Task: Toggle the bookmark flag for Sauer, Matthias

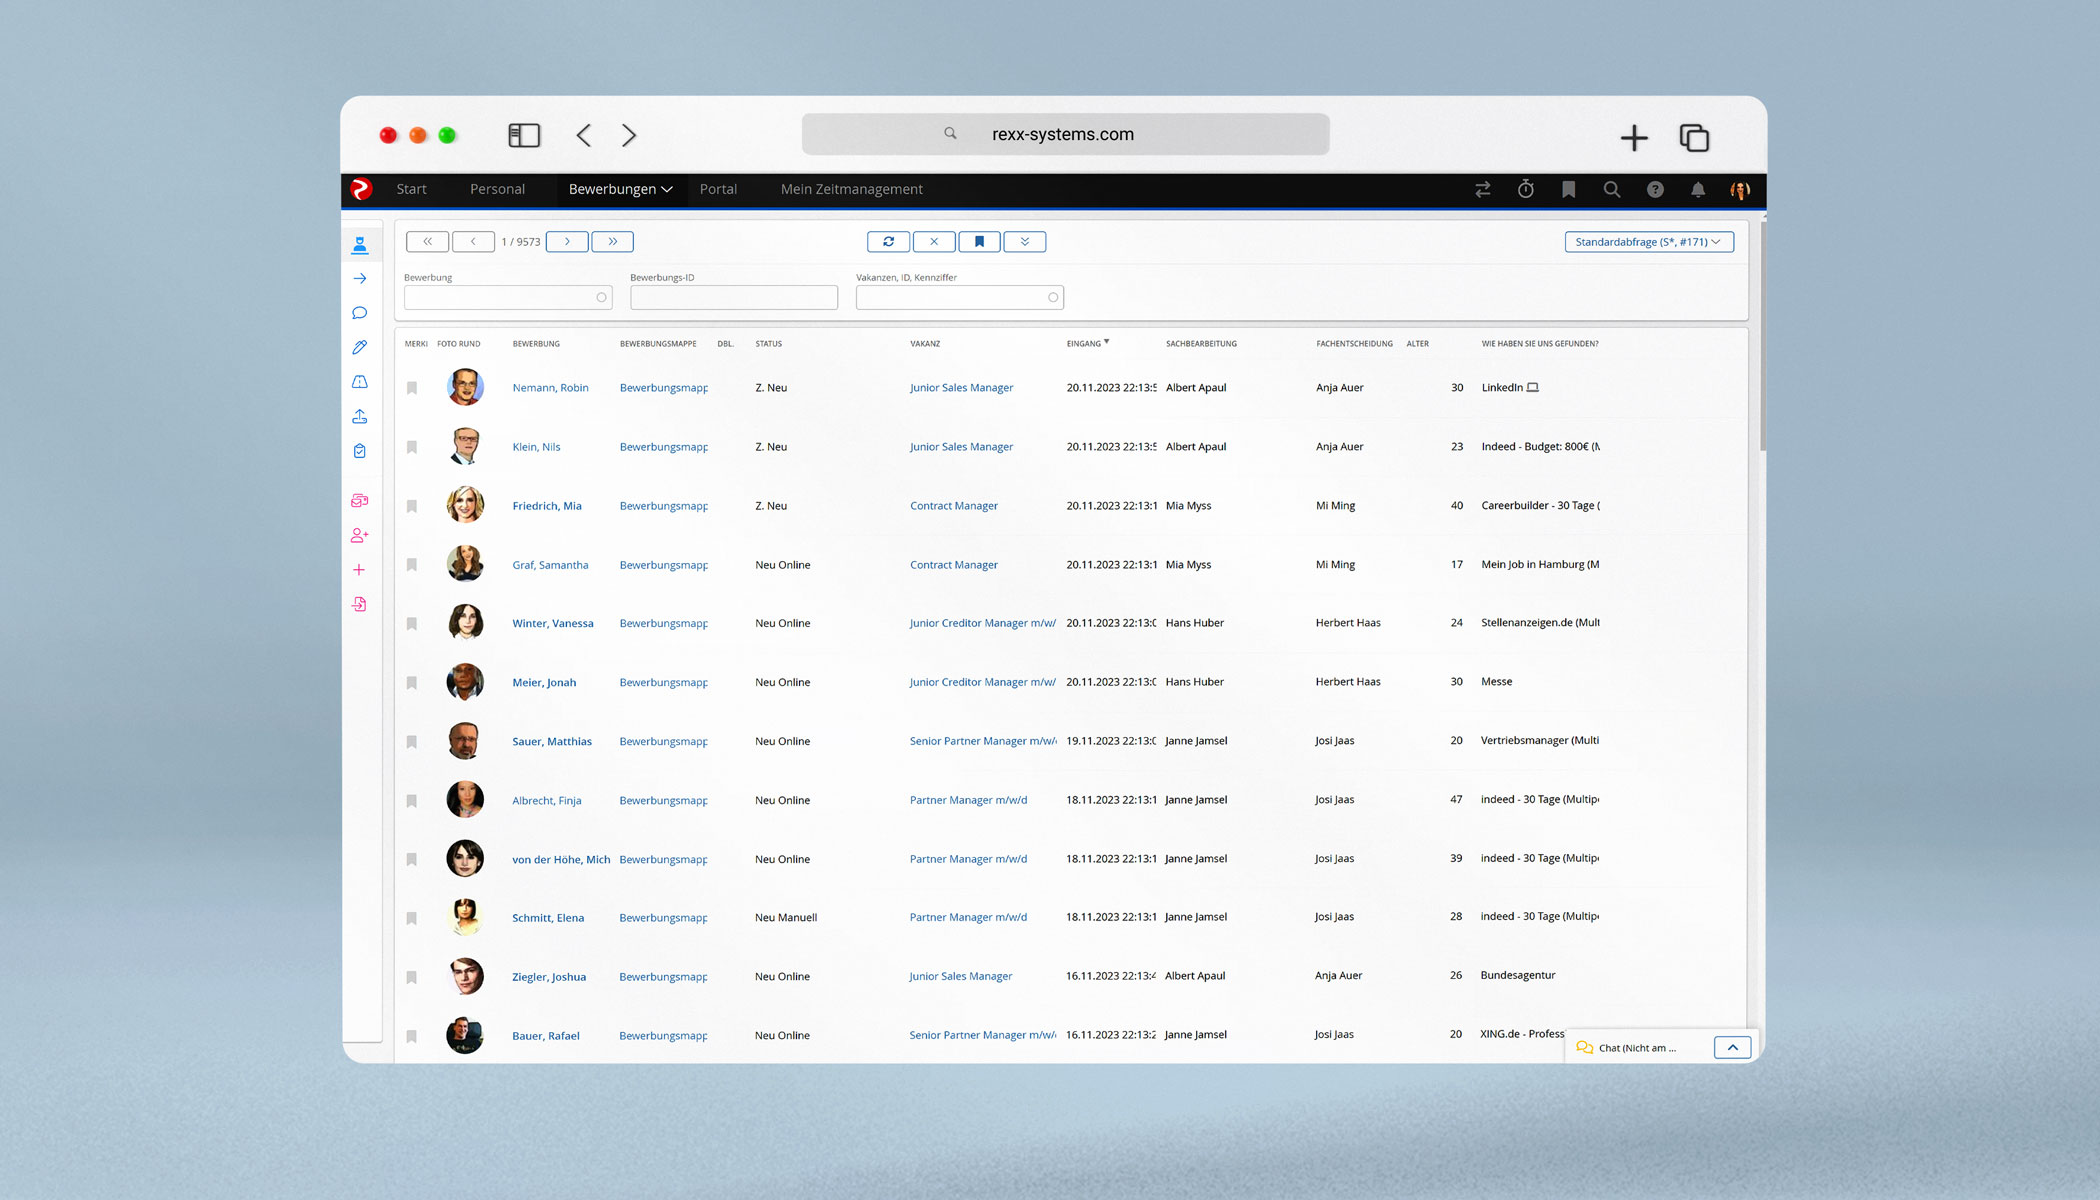Action: tap(411, 741)
